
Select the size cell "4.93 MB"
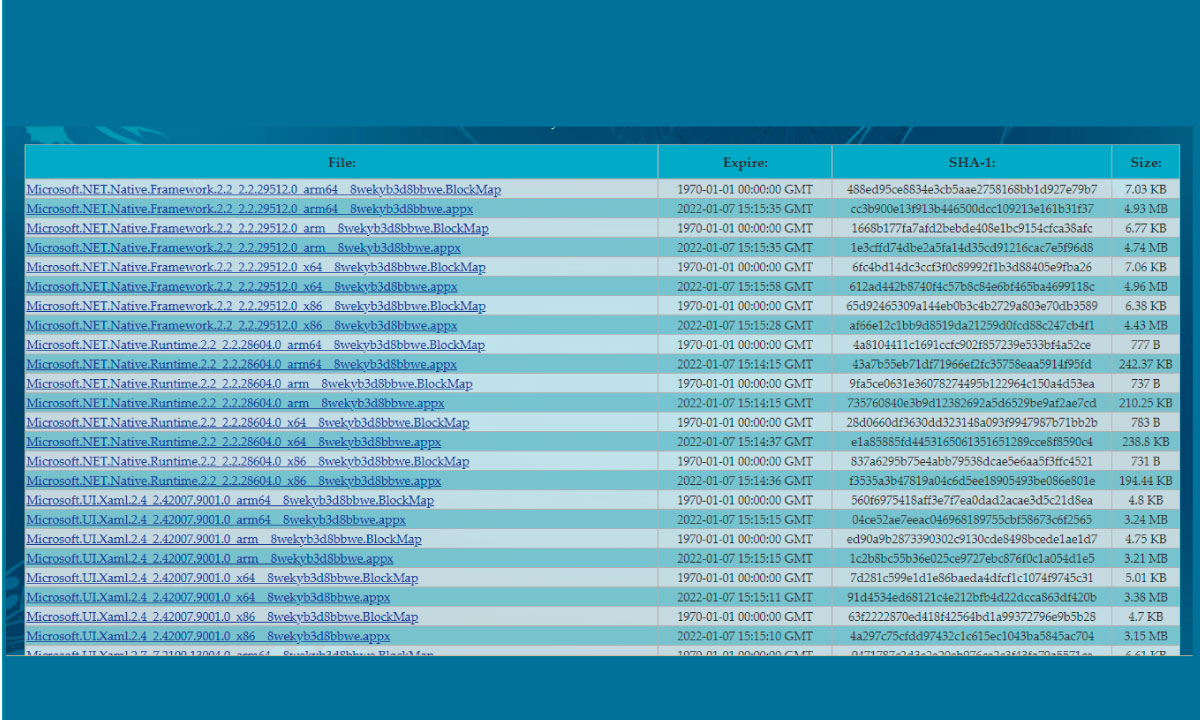pos(1146,209)
